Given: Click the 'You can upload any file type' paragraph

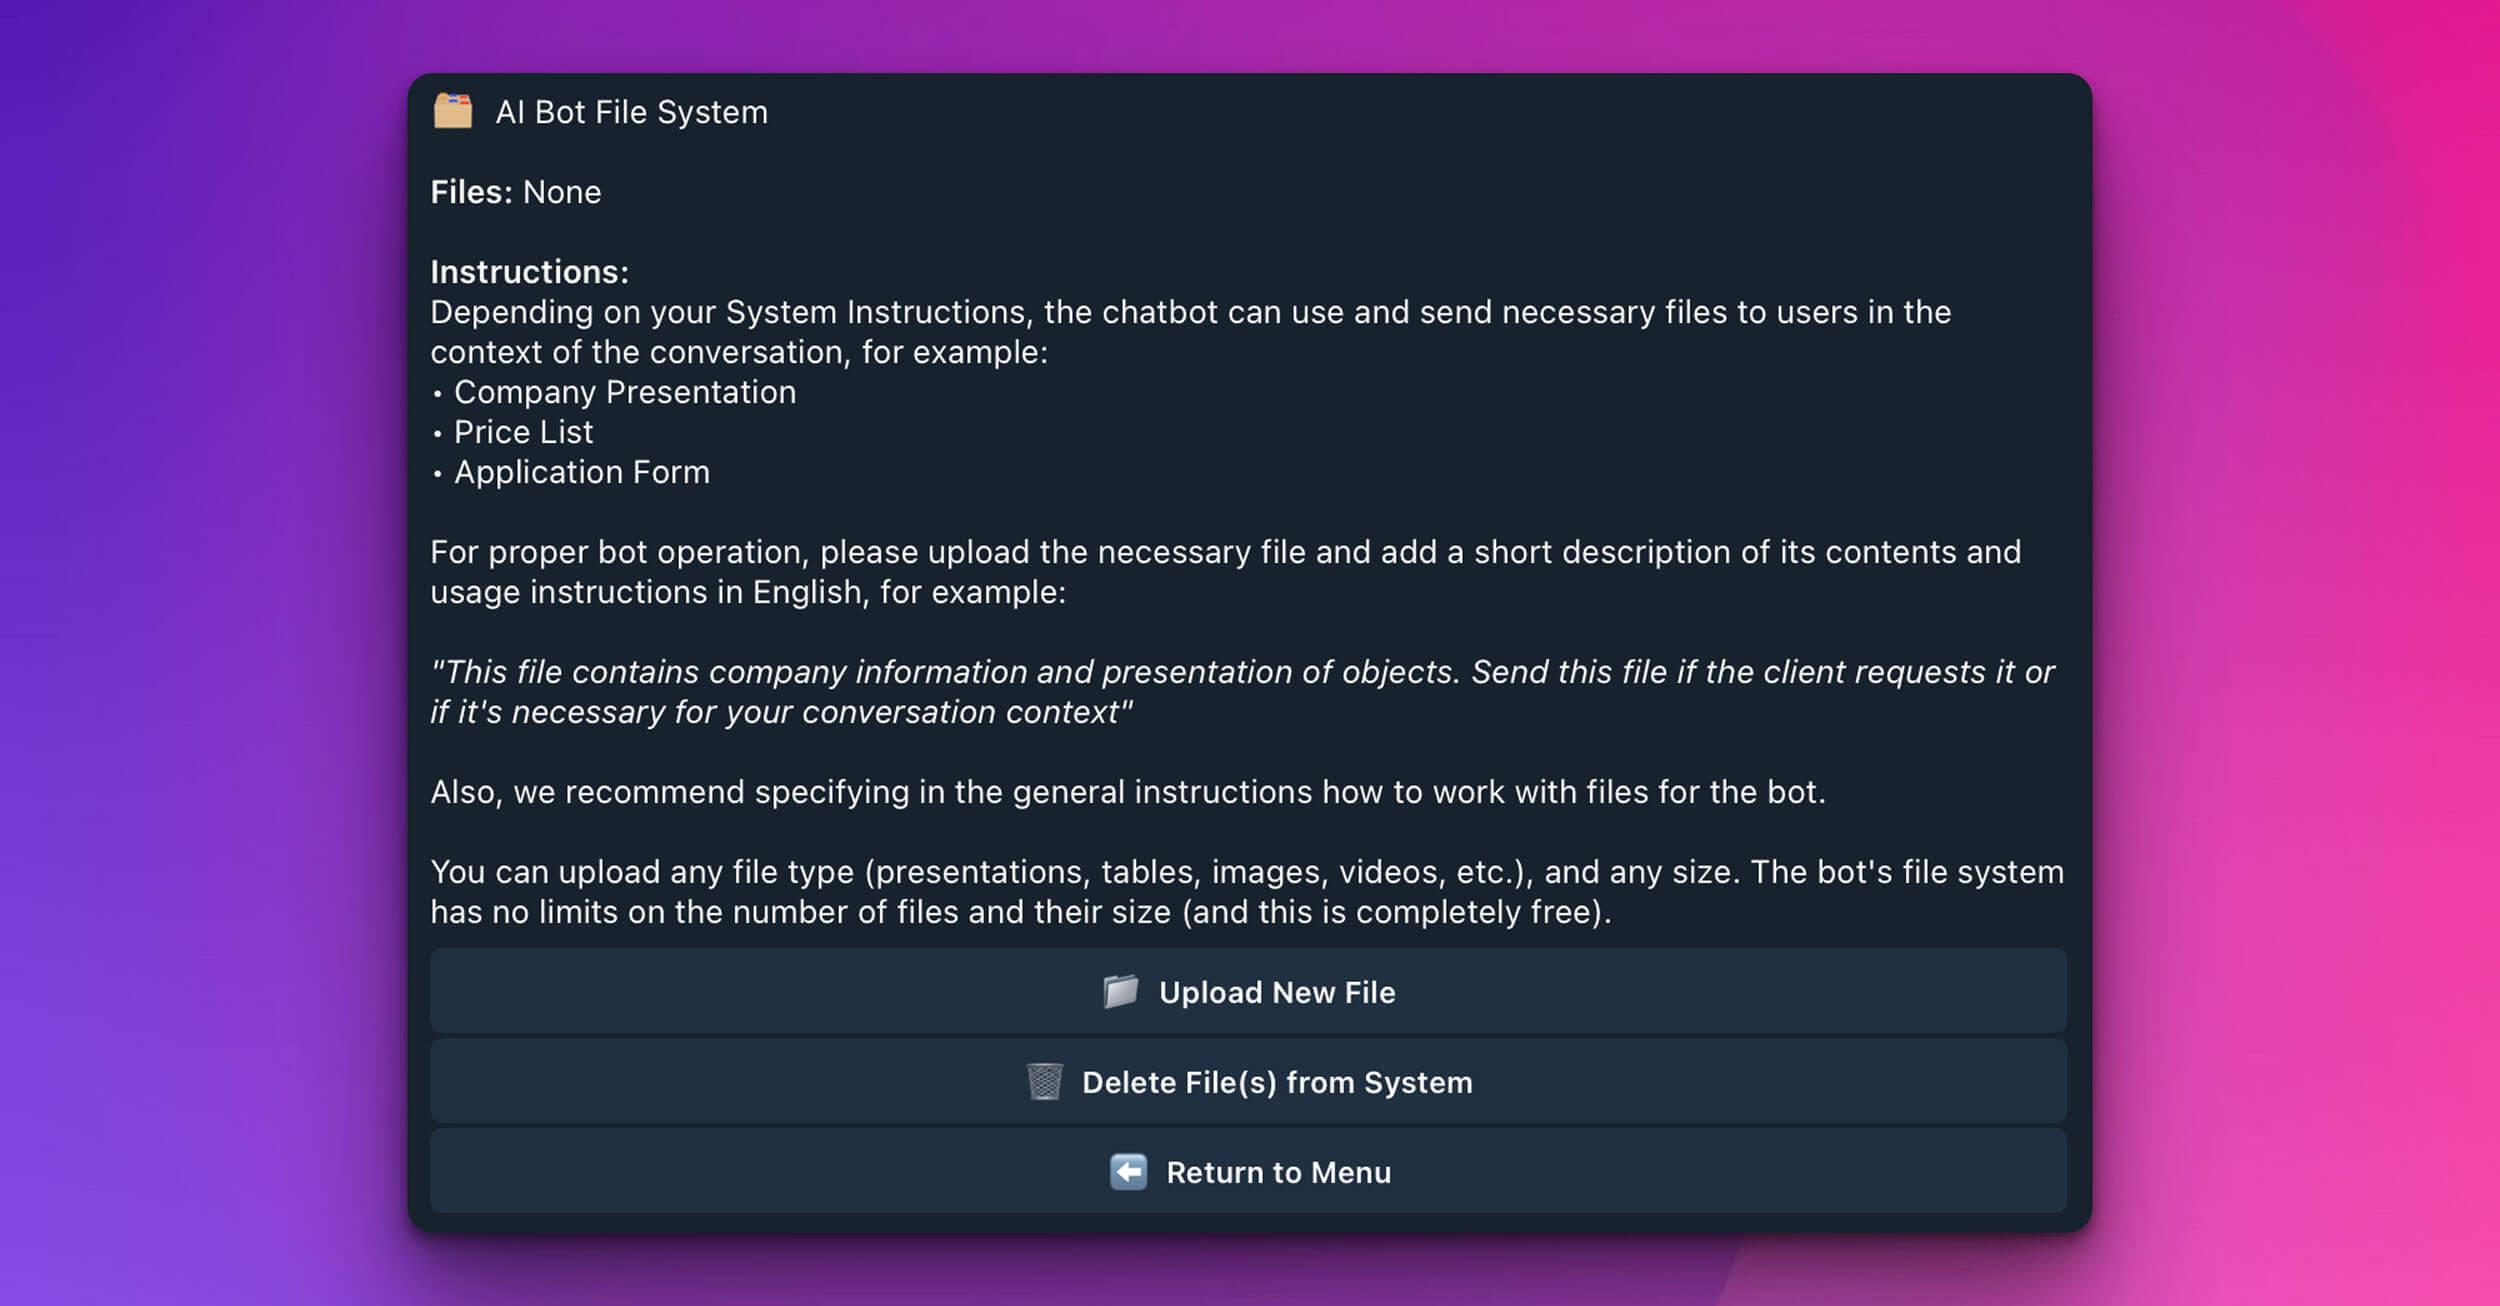Looking at the screenshot, I should point(1246,892).
